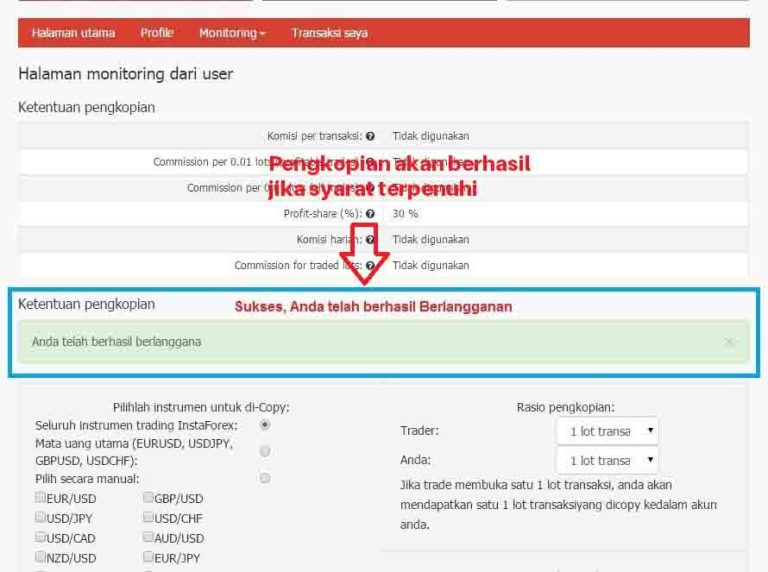Select Mata uang utama radio option
The height and width of the screenshot is (572, 768).
(265, 451)
